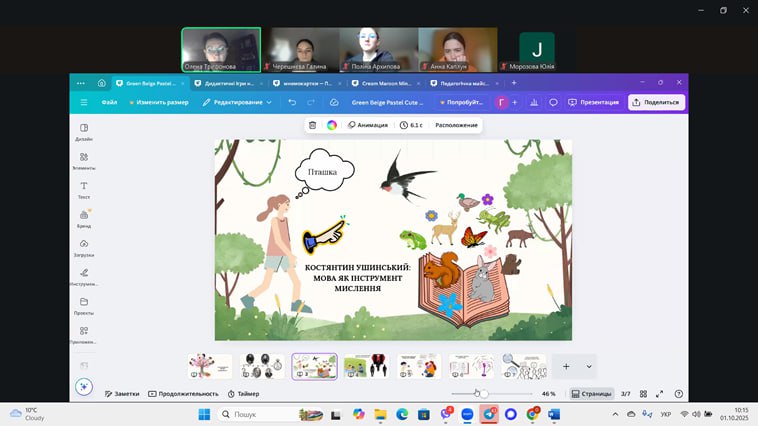Click the document title Green Beige Pastel Cute
This screenshot has width=758, height=426.
coord(387,103)
